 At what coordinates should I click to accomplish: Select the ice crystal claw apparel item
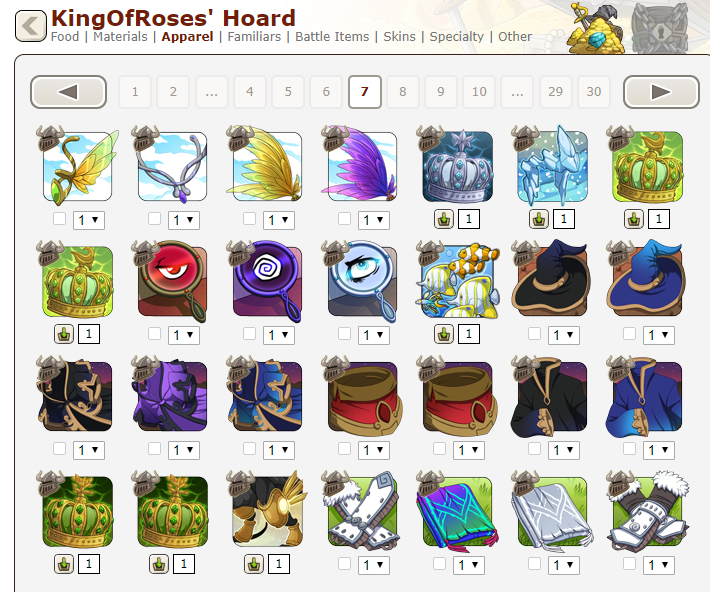coord(553,166)
